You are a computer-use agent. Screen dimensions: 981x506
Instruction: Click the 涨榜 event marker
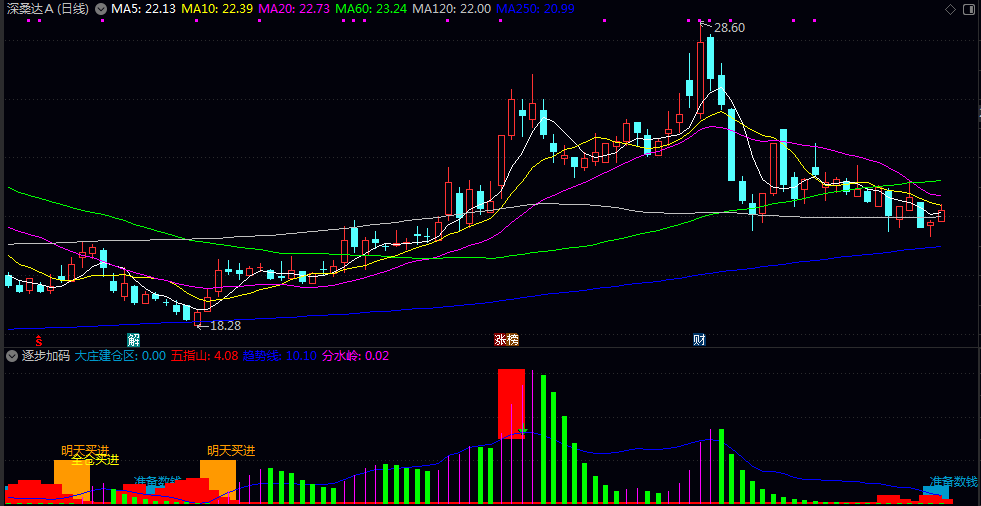click(x=507, y=340)
